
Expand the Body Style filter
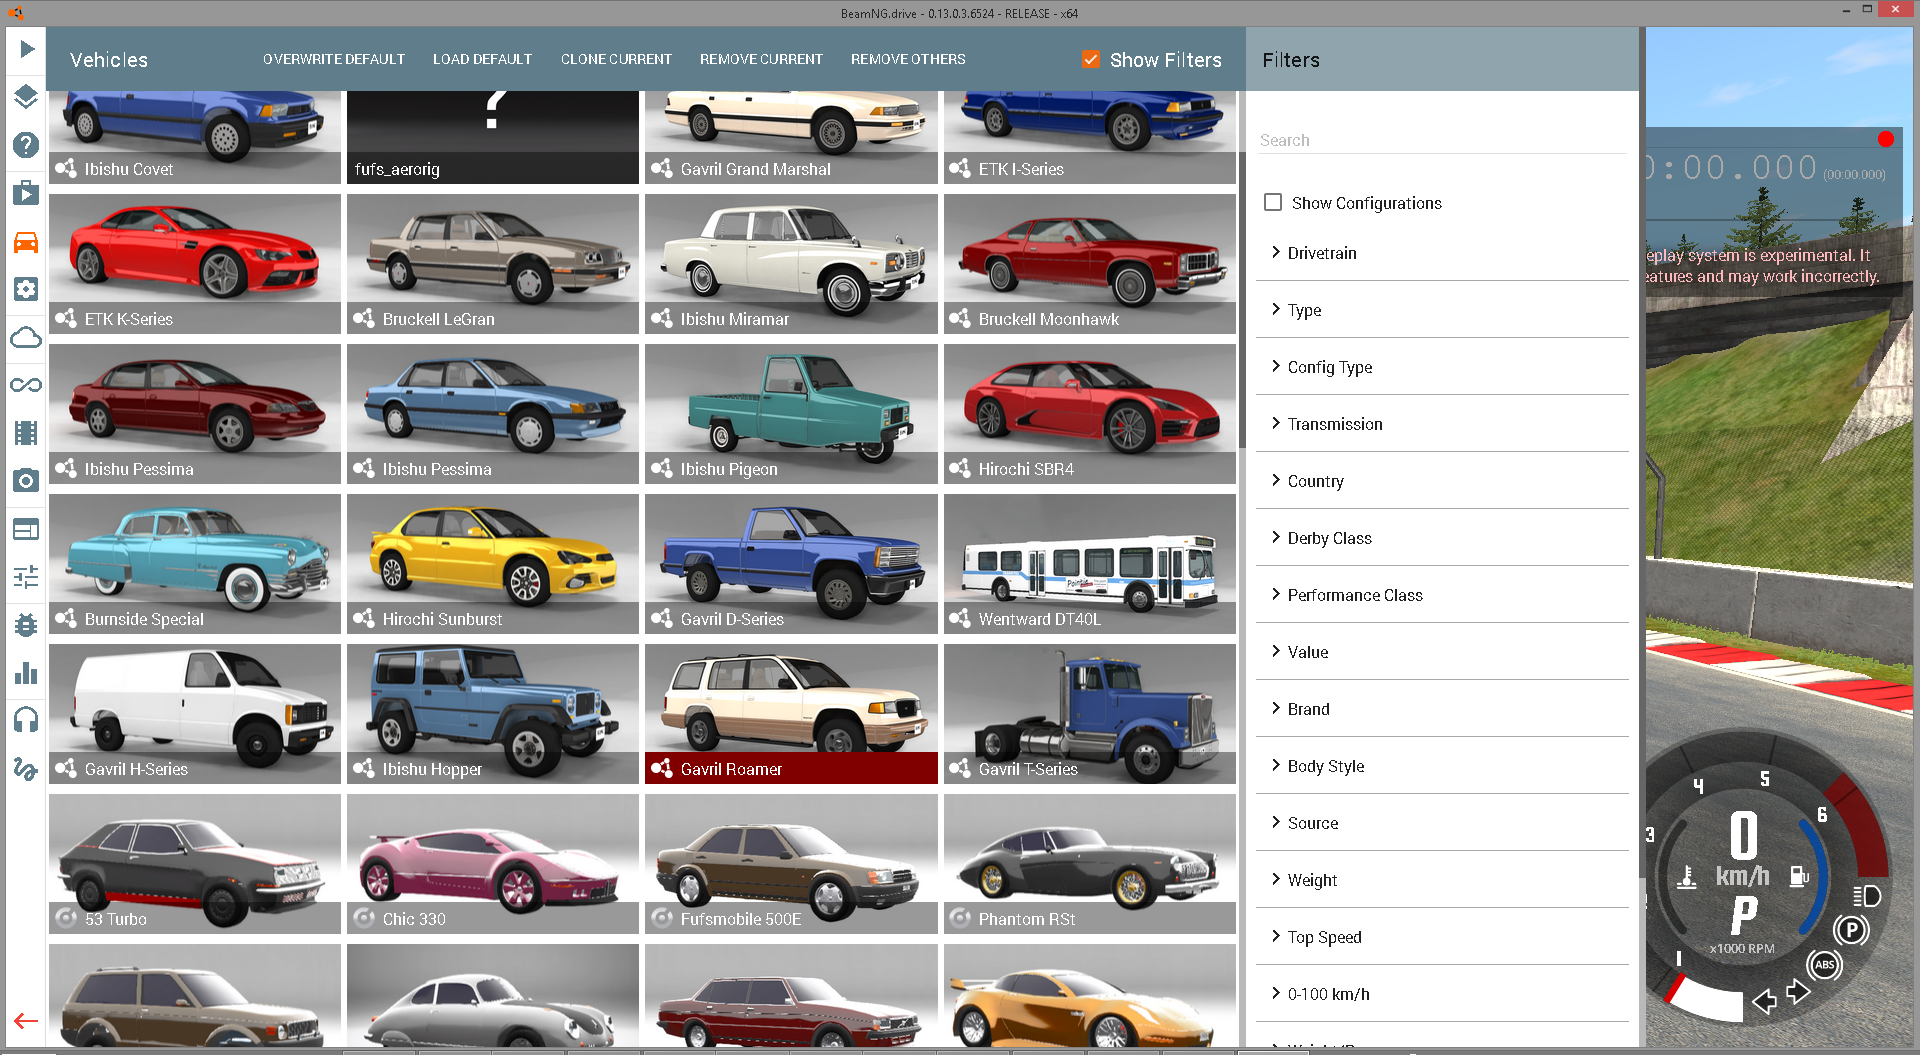[1442, 766]
